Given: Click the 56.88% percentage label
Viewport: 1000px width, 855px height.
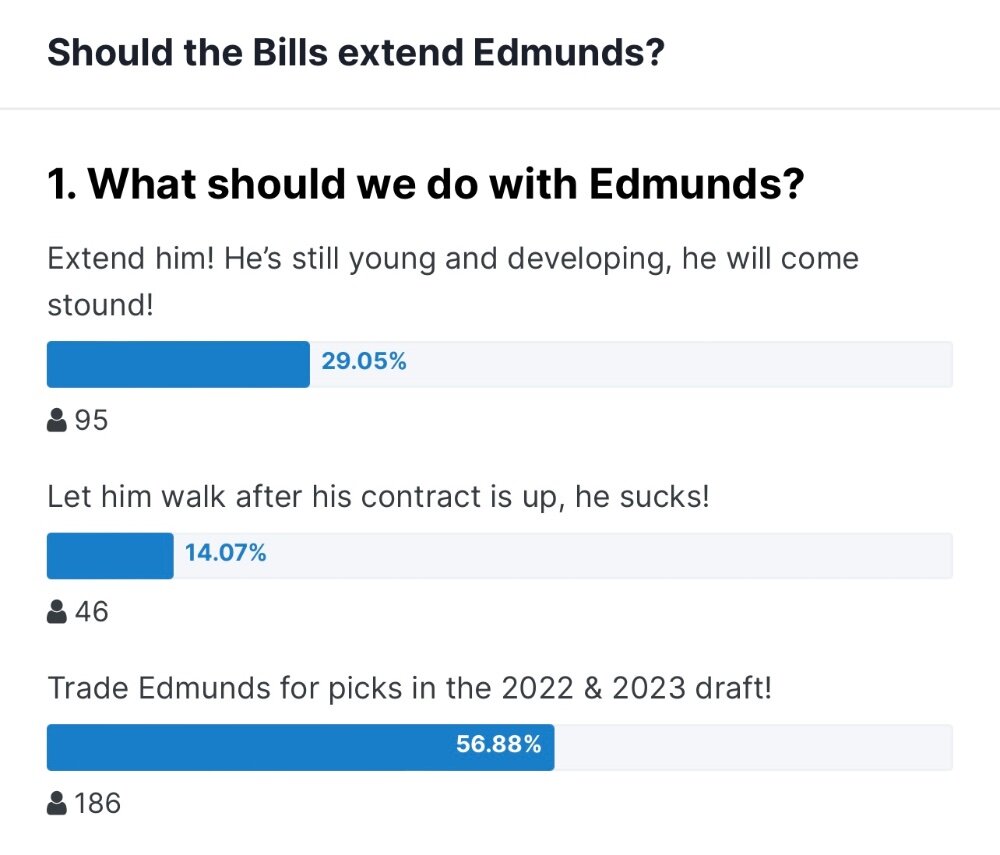Looking at the screenshot, I should [499, 744].
